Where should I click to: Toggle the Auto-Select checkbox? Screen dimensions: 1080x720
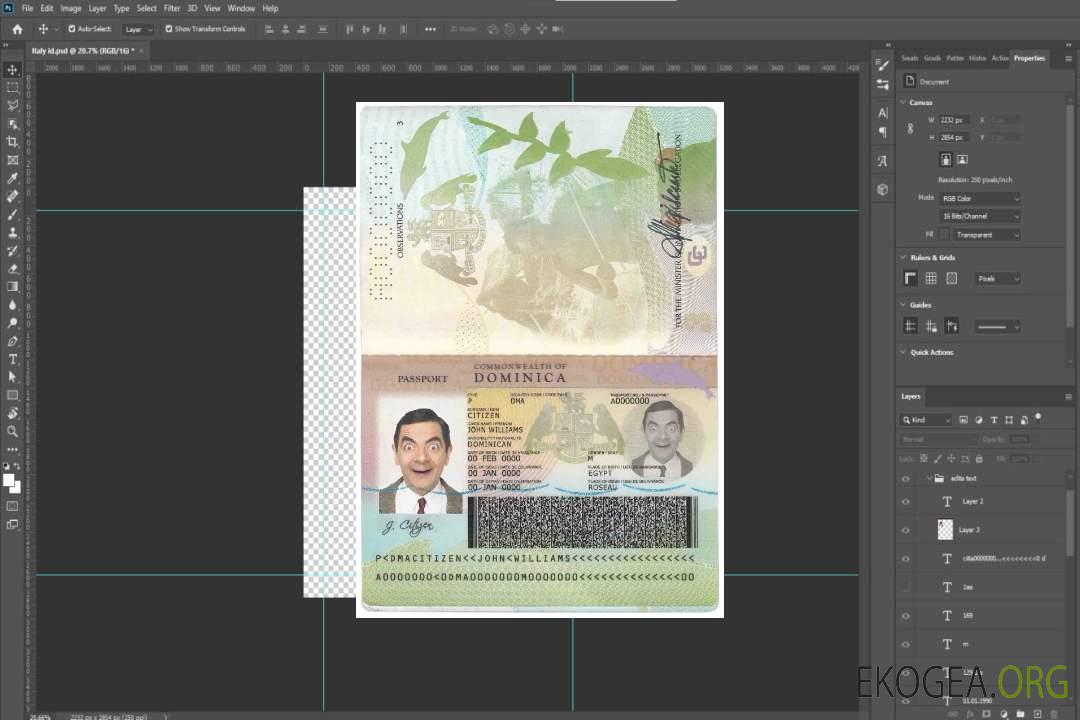tap(72, 29)
